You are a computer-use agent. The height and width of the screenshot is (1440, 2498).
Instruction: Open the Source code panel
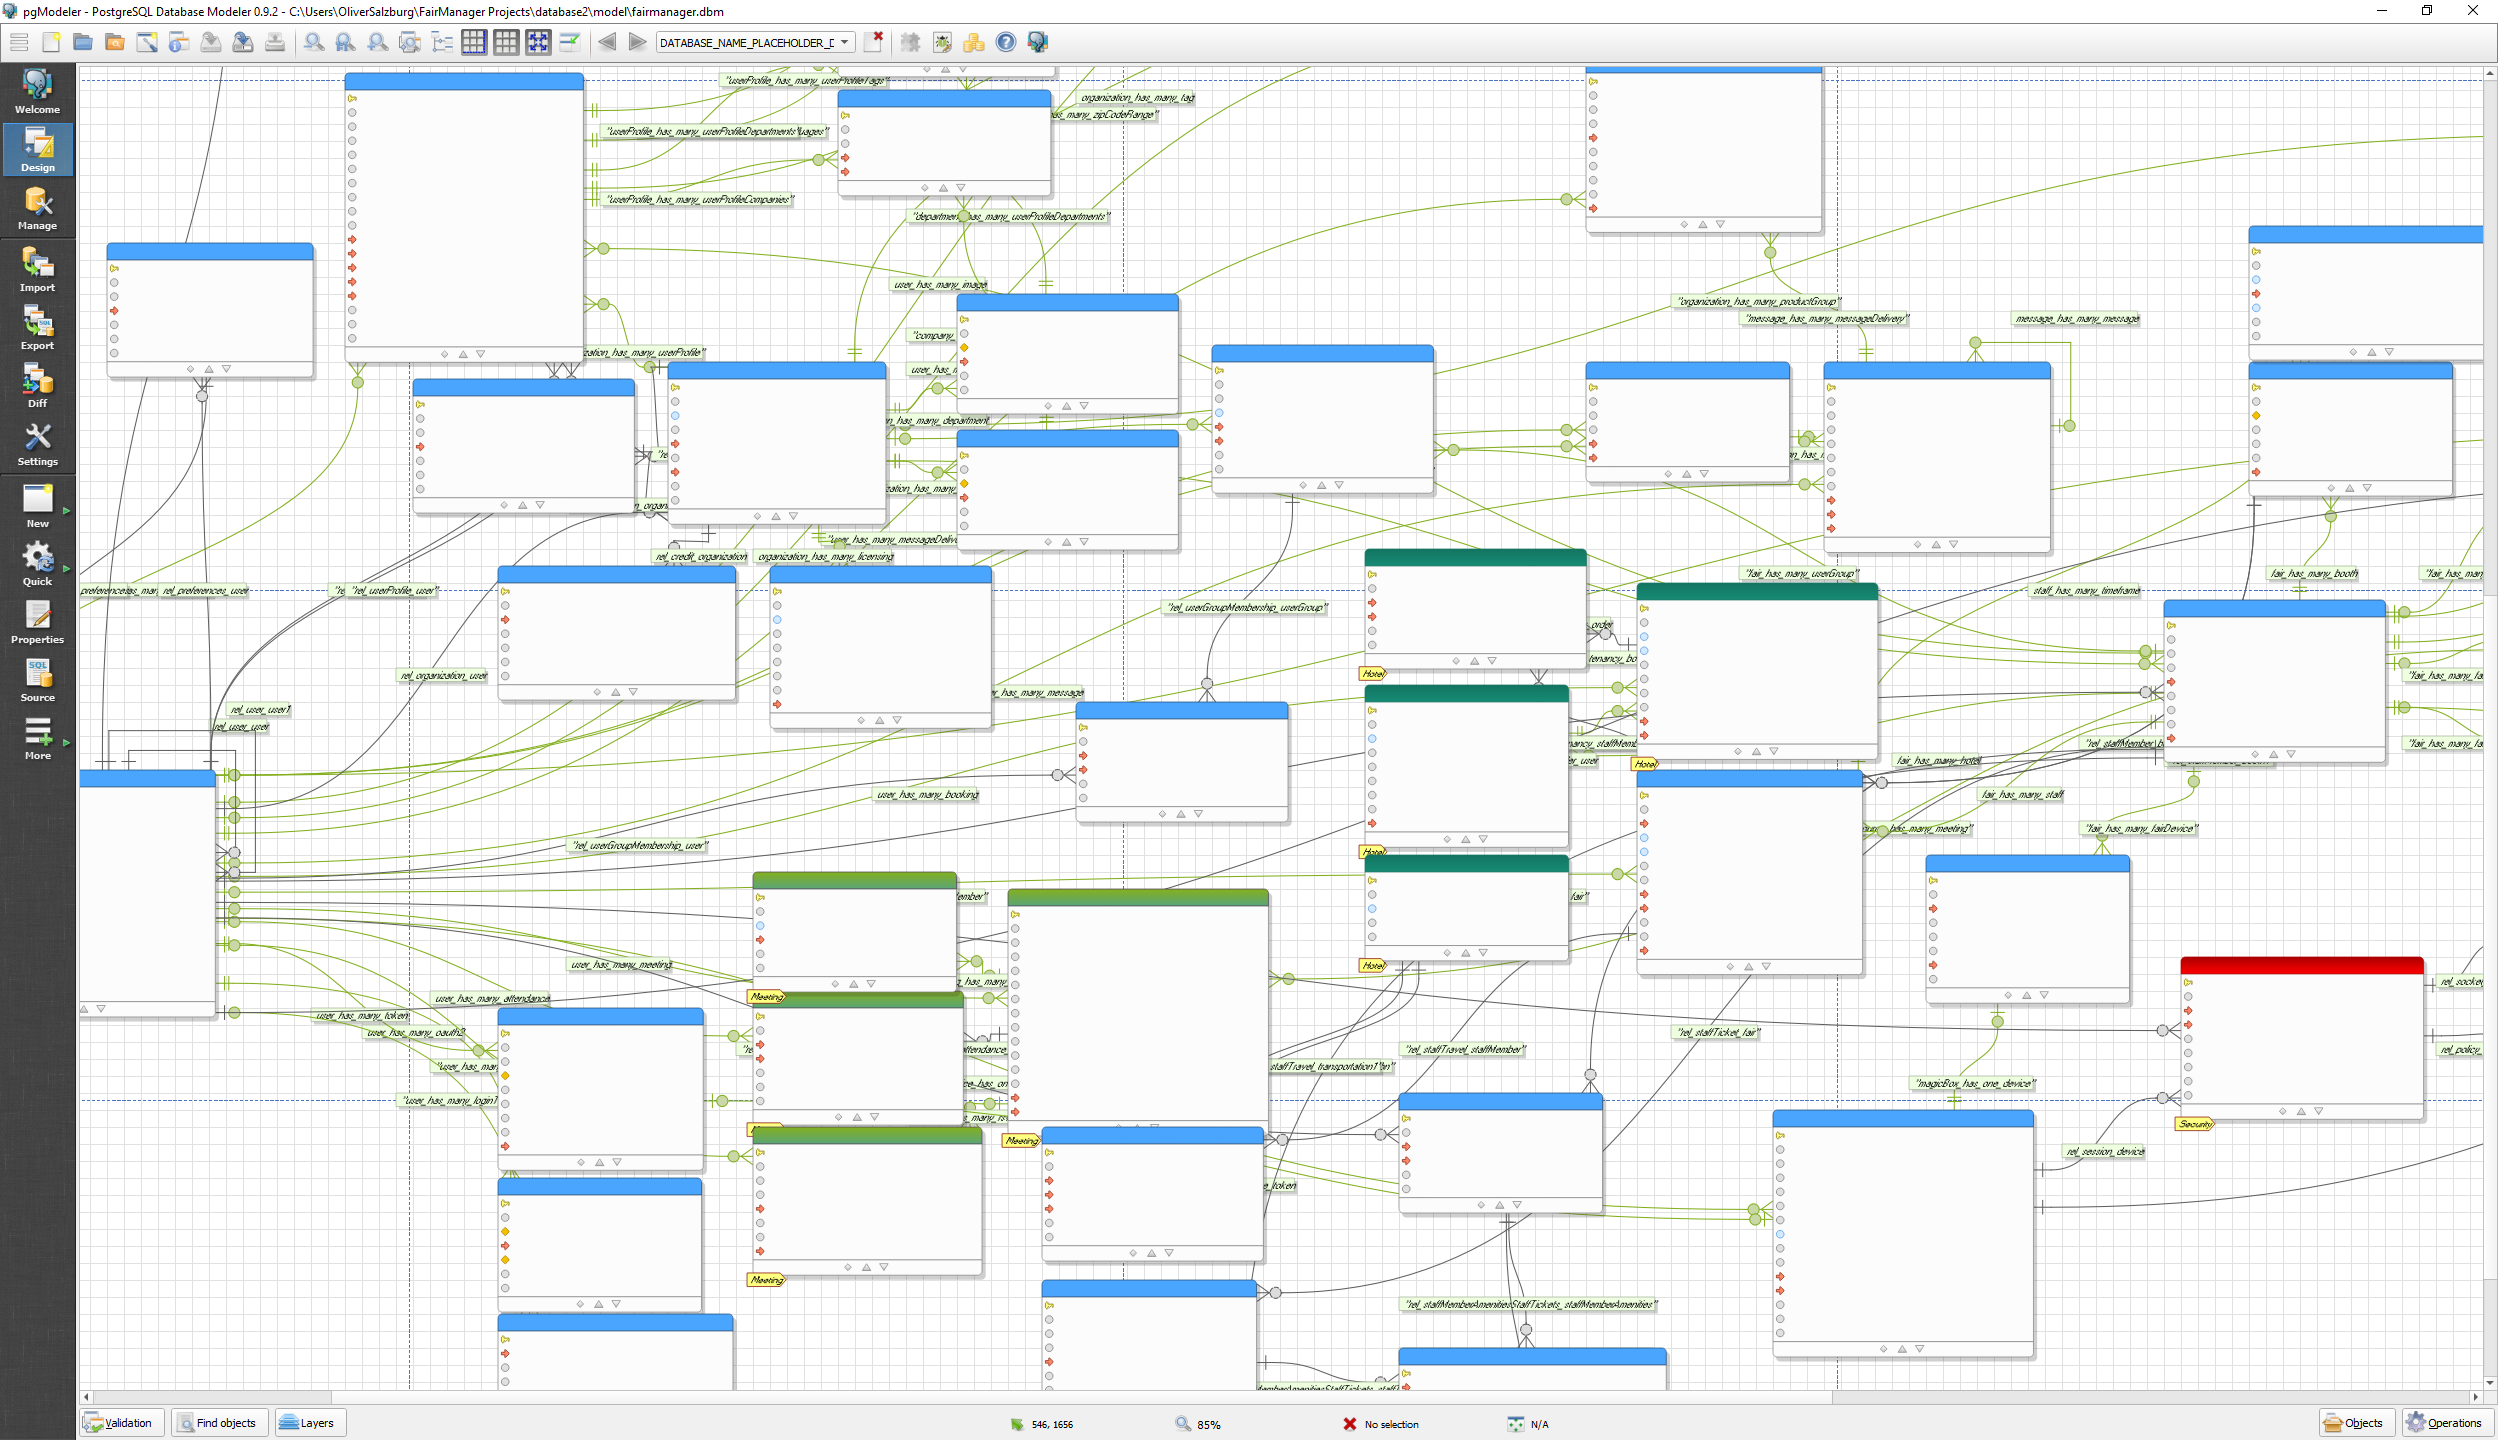click(x=37, y=679)
